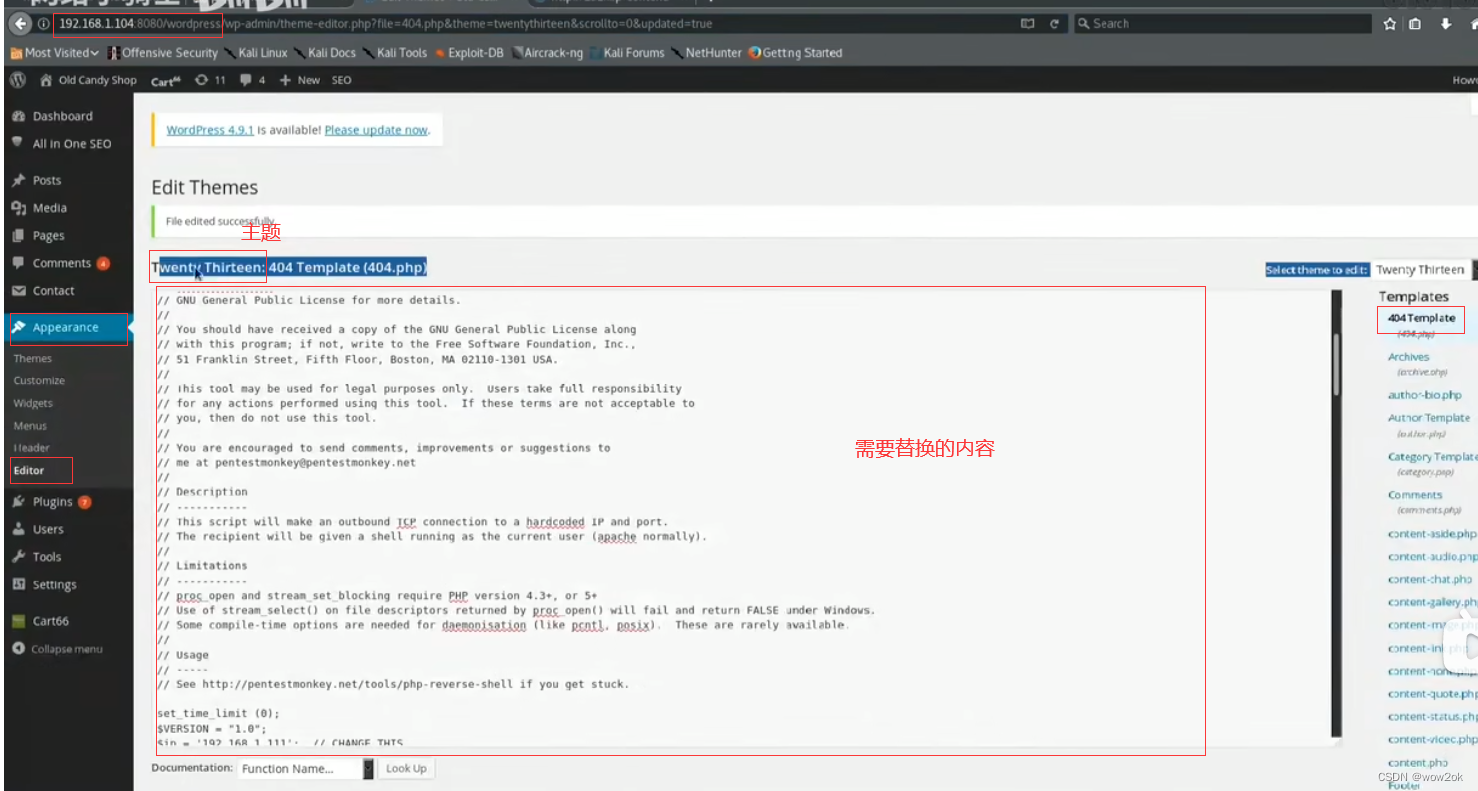Open the Author Template file
The image size is (1478, 791).
[1428, 418]
